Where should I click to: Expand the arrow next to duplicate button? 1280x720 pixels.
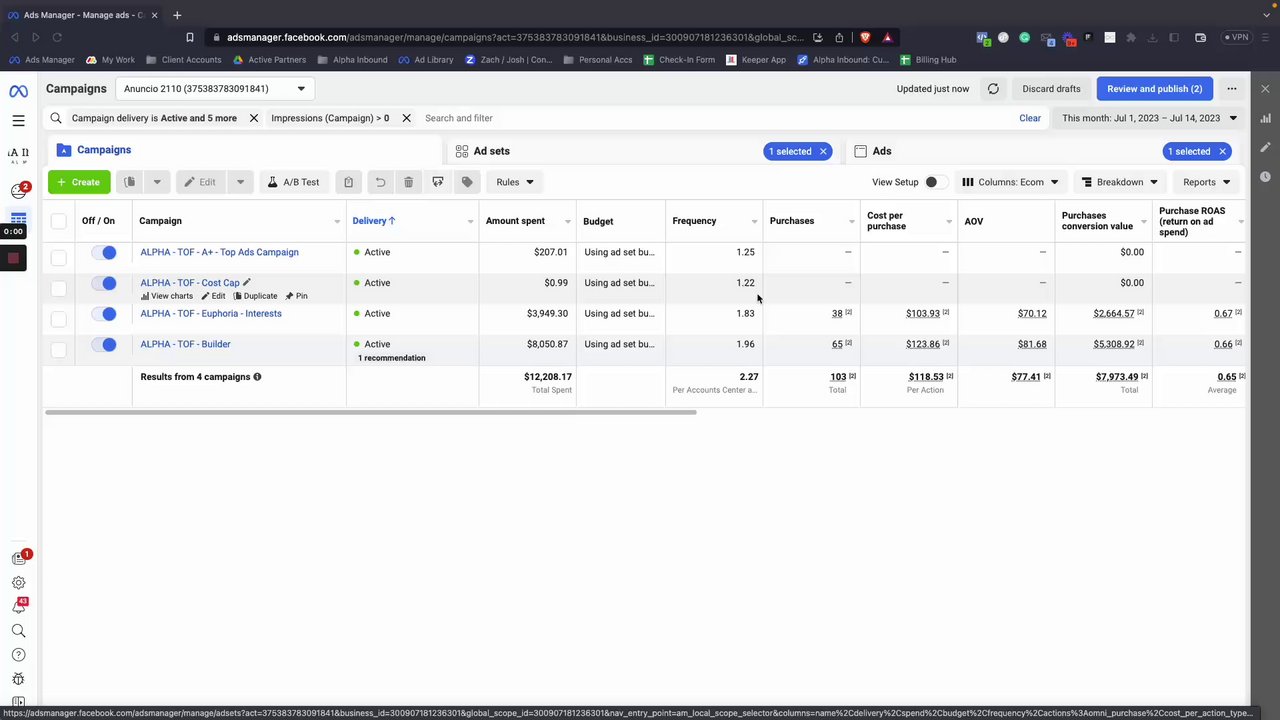coord(156,182)
